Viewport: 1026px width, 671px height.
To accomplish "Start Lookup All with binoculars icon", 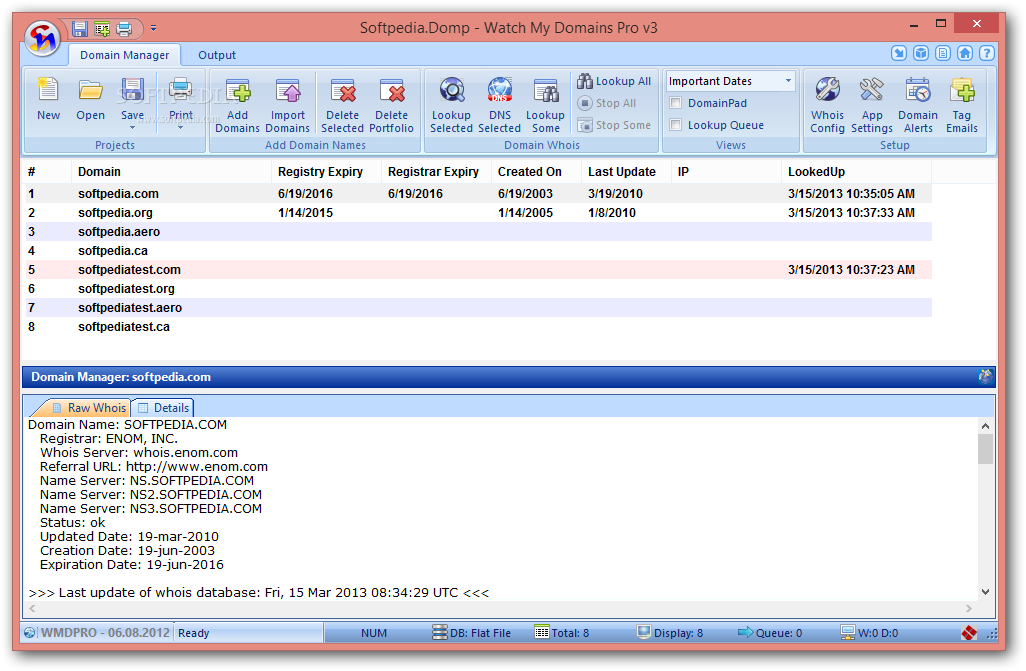I will [614, 81].
